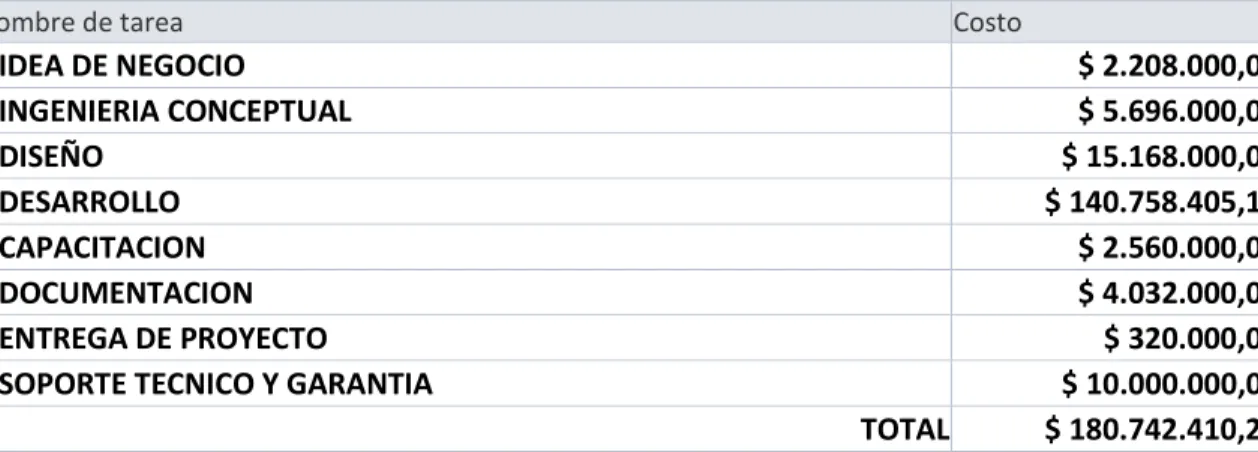Click the $ 10.000.000 cost cell
The width and height of the screenshot is (1258, 452).
(x=1104, y=383)
